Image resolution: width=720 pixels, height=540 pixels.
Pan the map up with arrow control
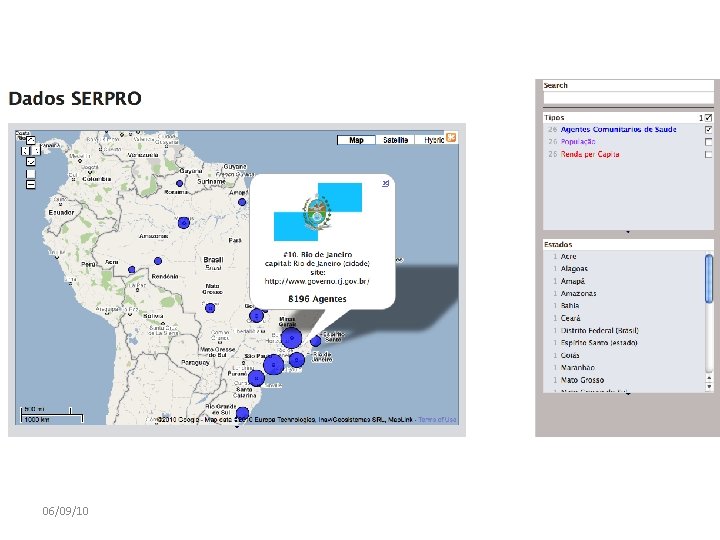[x=31, y=140]
